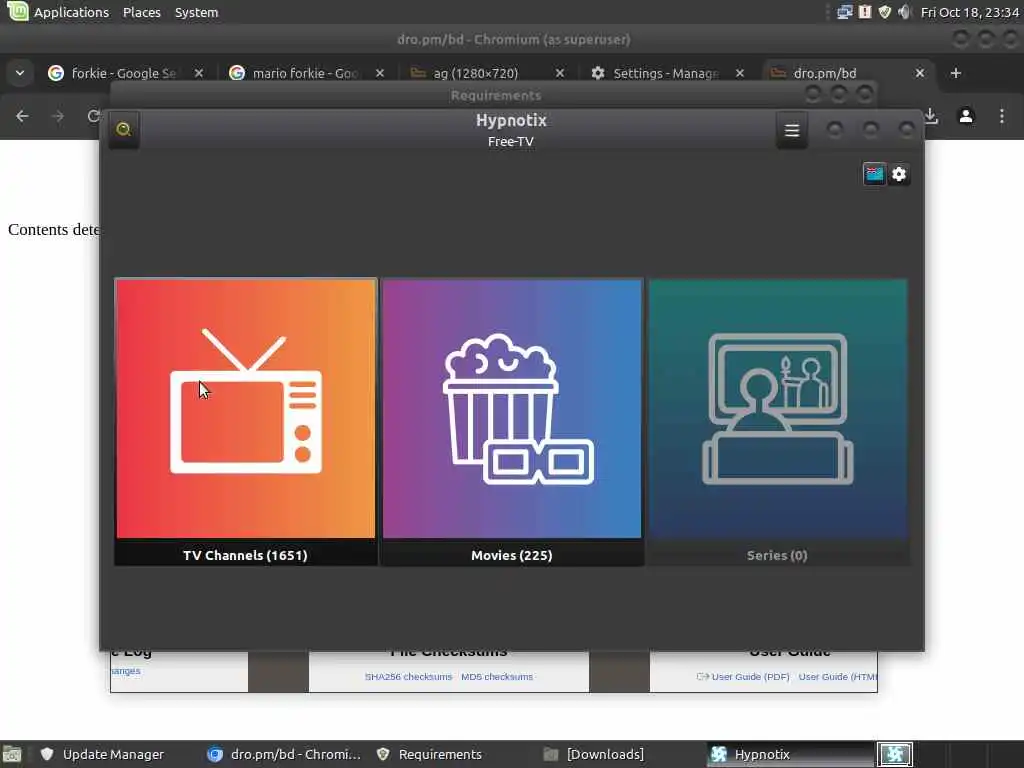Click the Chromium forward arrow
The image size is (1024, 768).
pos(58,116)
